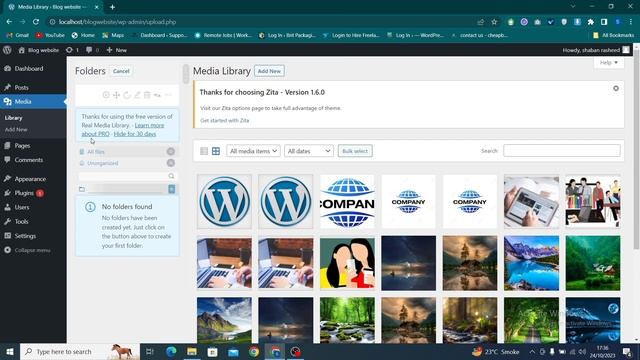Dismiss the Zita notice
Screen dimensions: 640x360
(x=616, y=88)
